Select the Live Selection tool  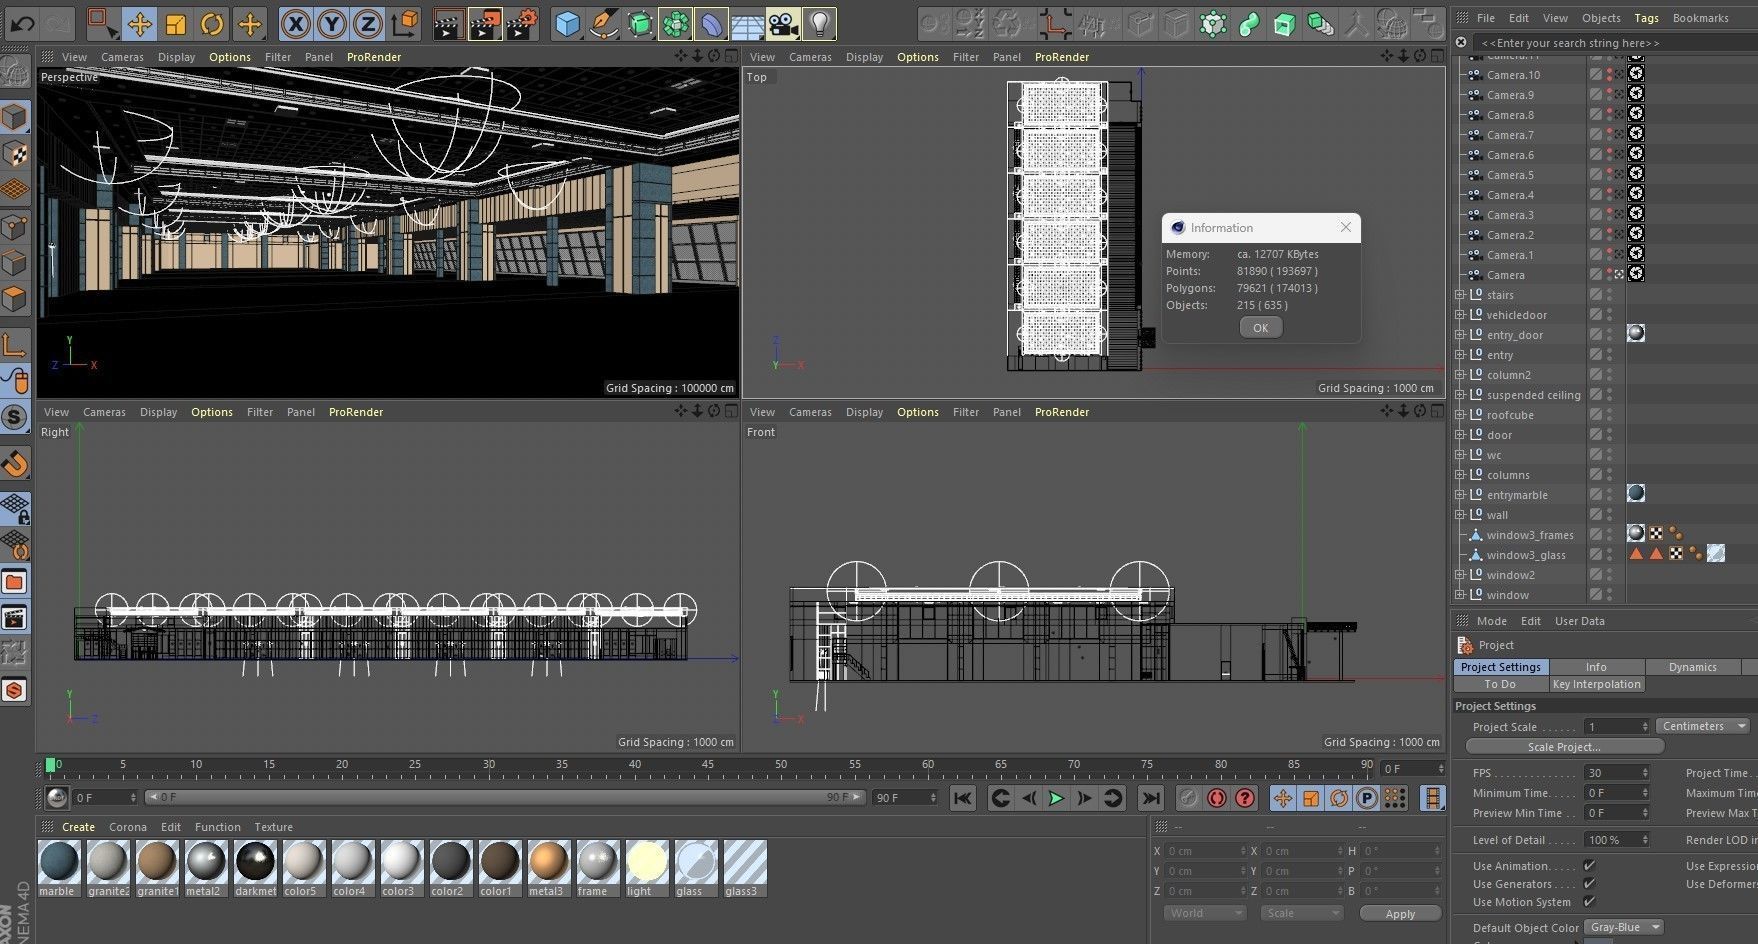101,23
